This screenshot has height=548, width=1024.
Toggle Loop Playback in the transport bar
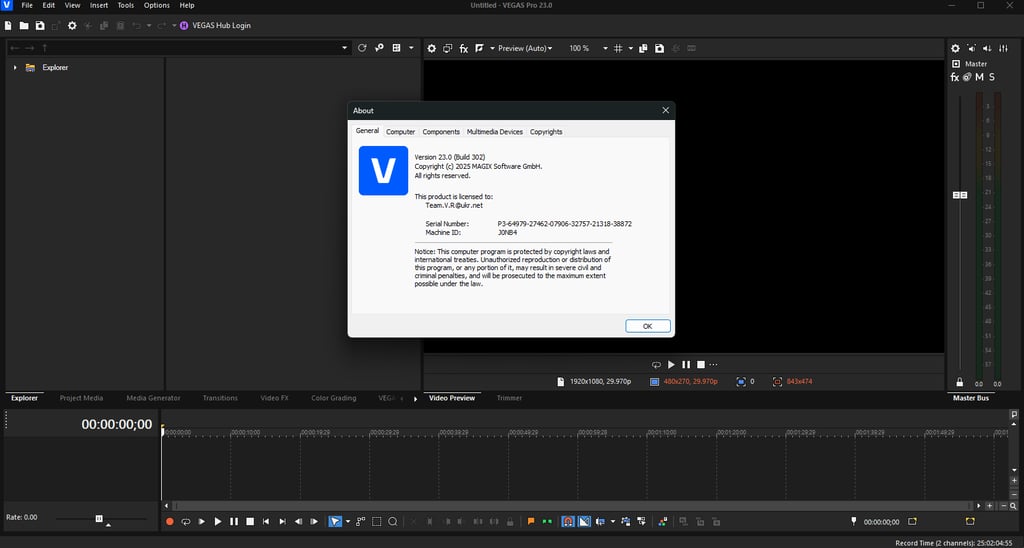185,521
